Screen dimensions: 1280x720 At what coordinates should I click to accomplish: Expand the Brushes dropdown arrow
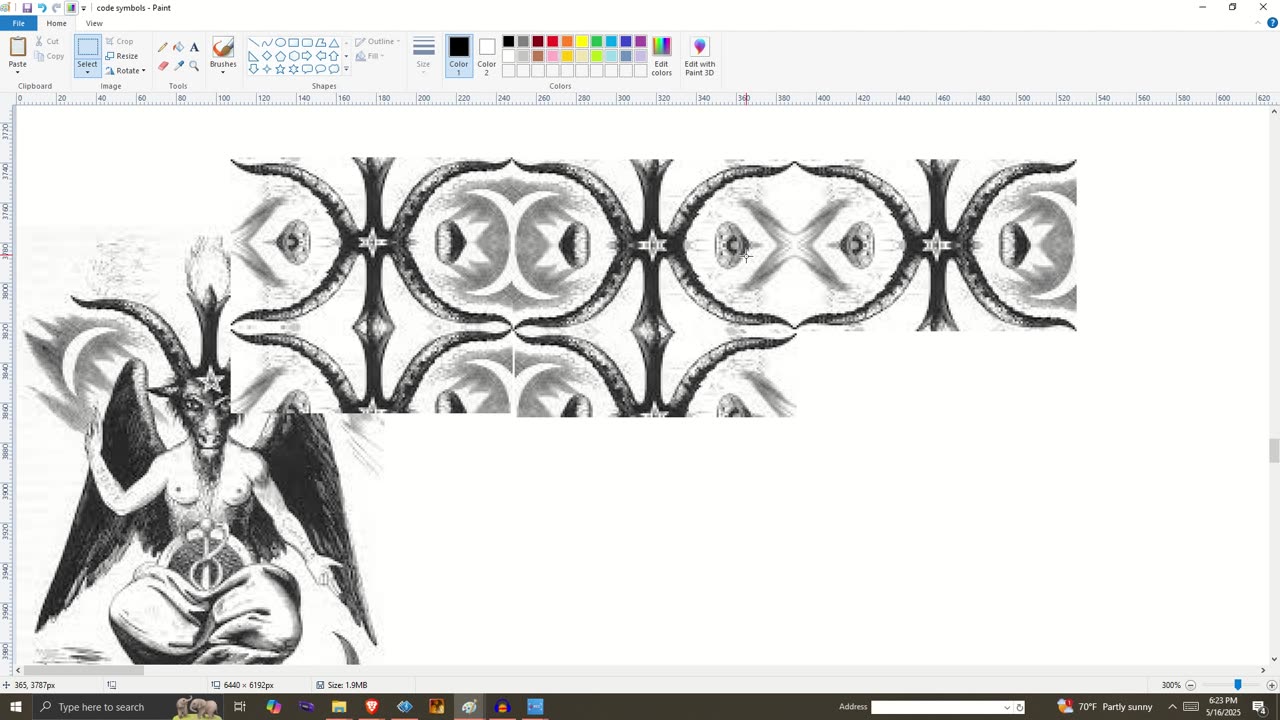point(223,71)
